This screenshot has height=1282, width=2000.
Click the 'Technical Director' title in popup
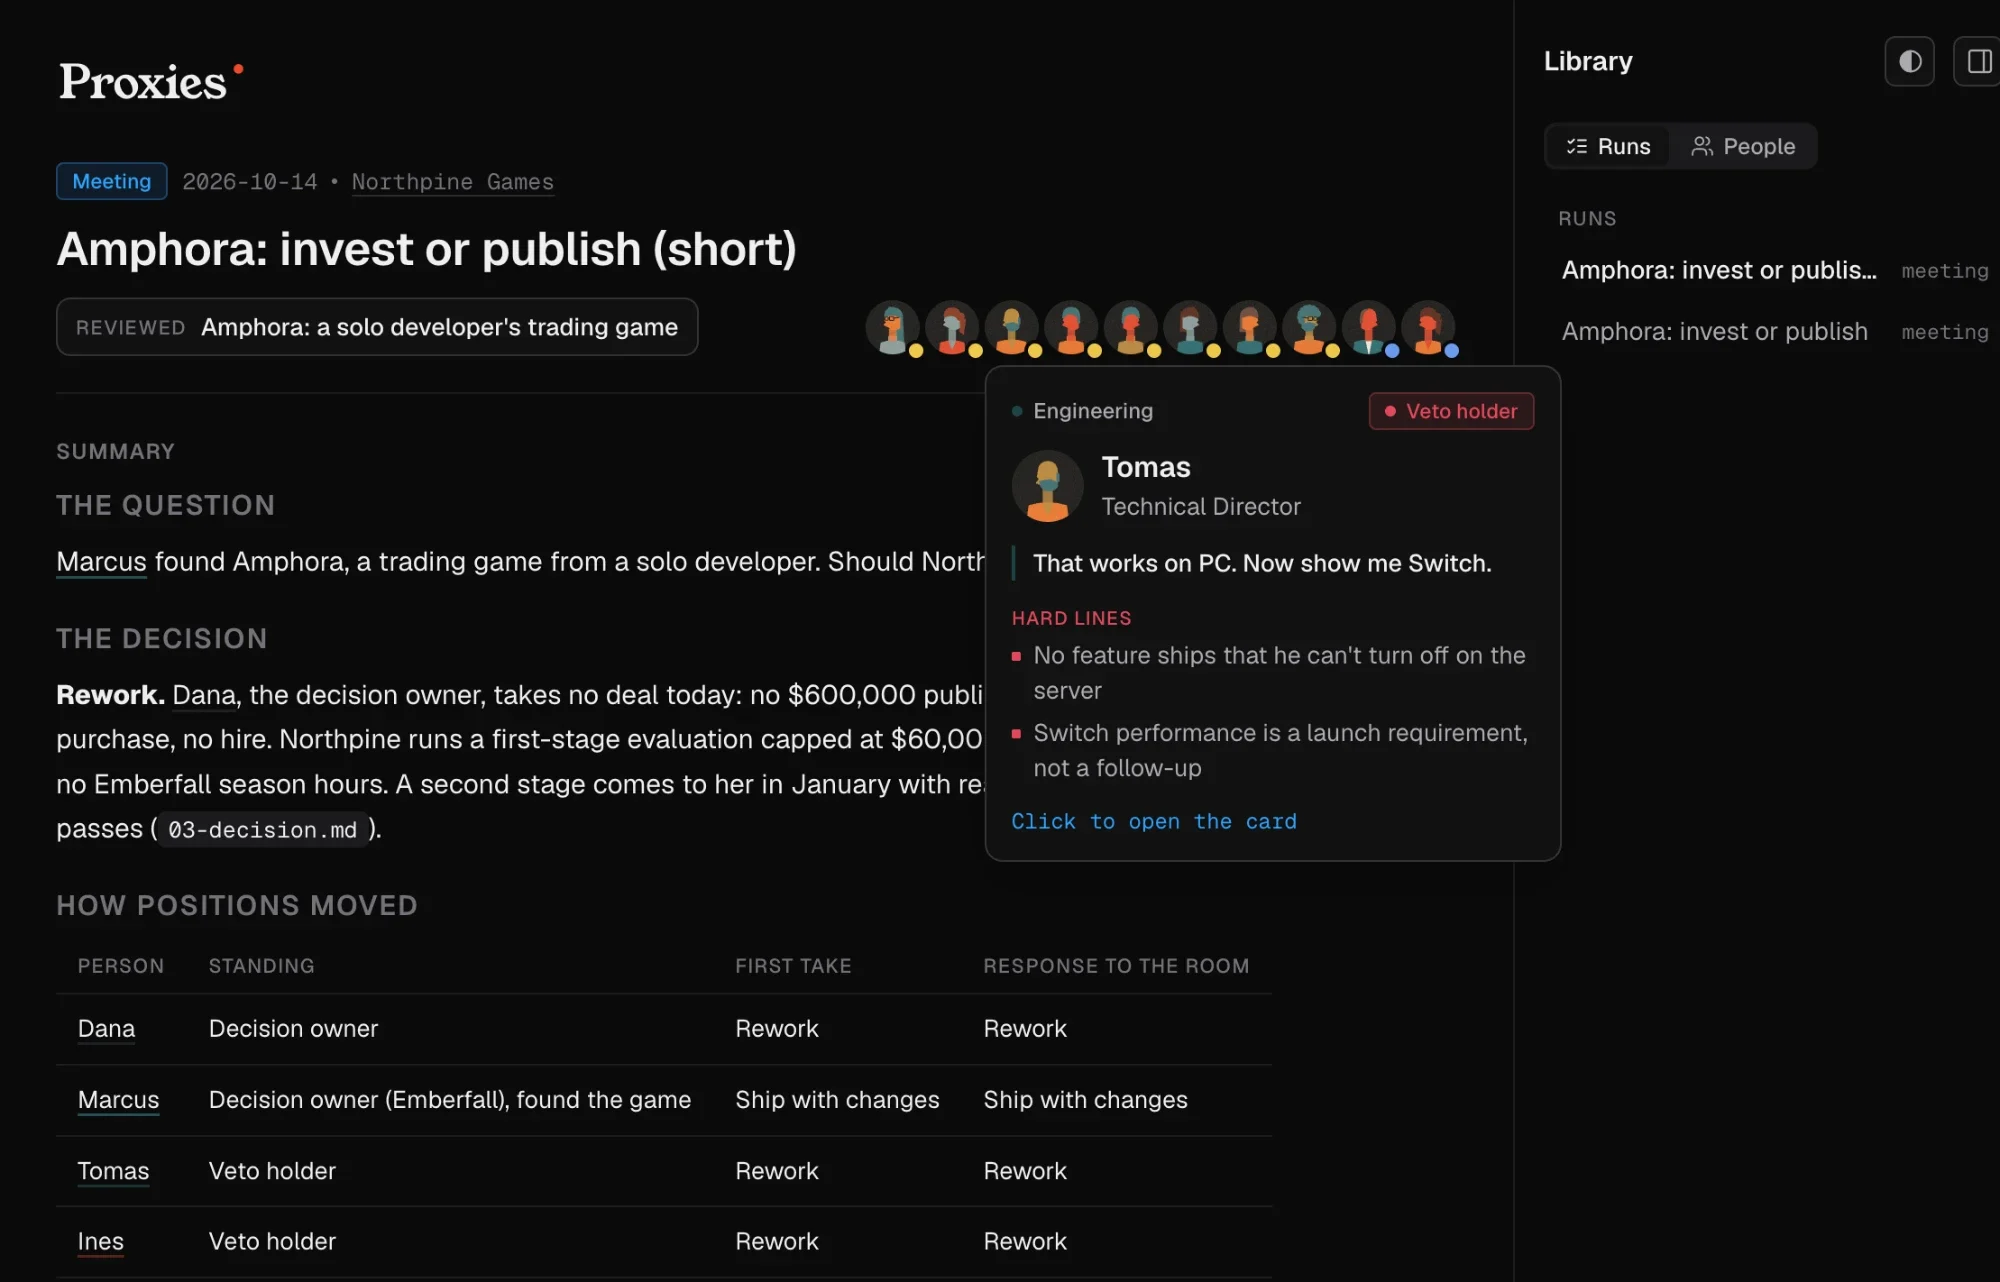click(1201, 507)
